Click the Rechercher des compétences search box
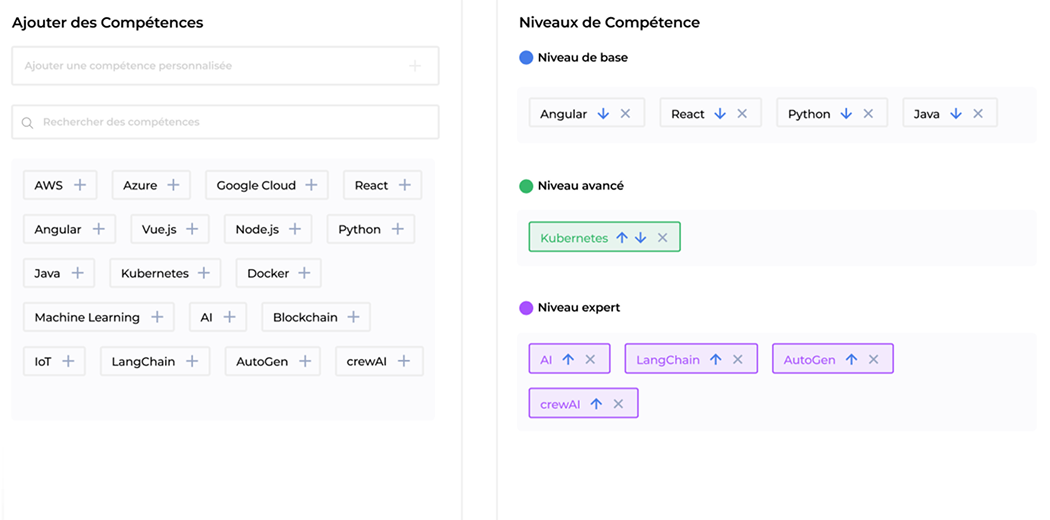 (225, 122)
